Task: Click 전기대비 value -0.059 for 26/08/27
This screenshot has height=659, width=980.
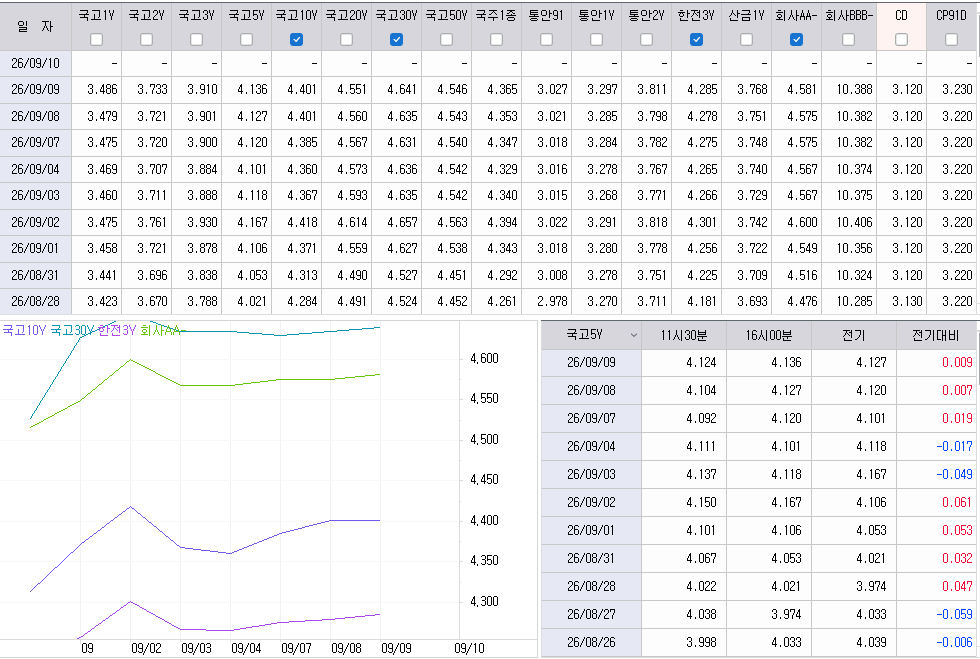Action: (954, 615)
